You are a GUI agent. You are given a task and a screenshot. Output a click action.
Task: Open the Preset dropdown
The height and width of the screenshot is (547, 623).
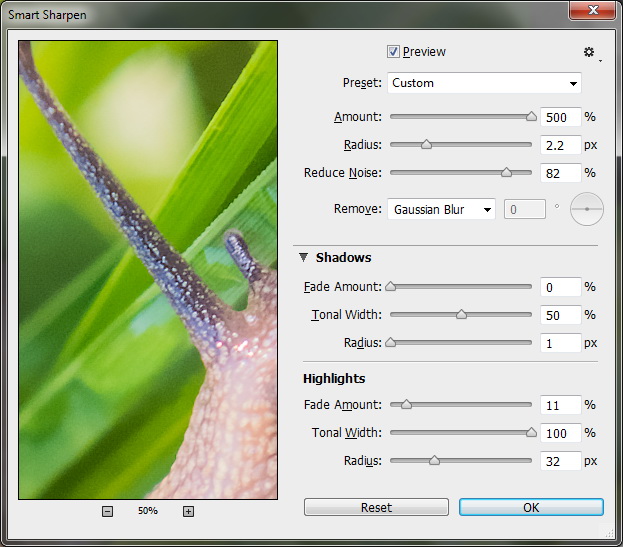click(484, 83)
